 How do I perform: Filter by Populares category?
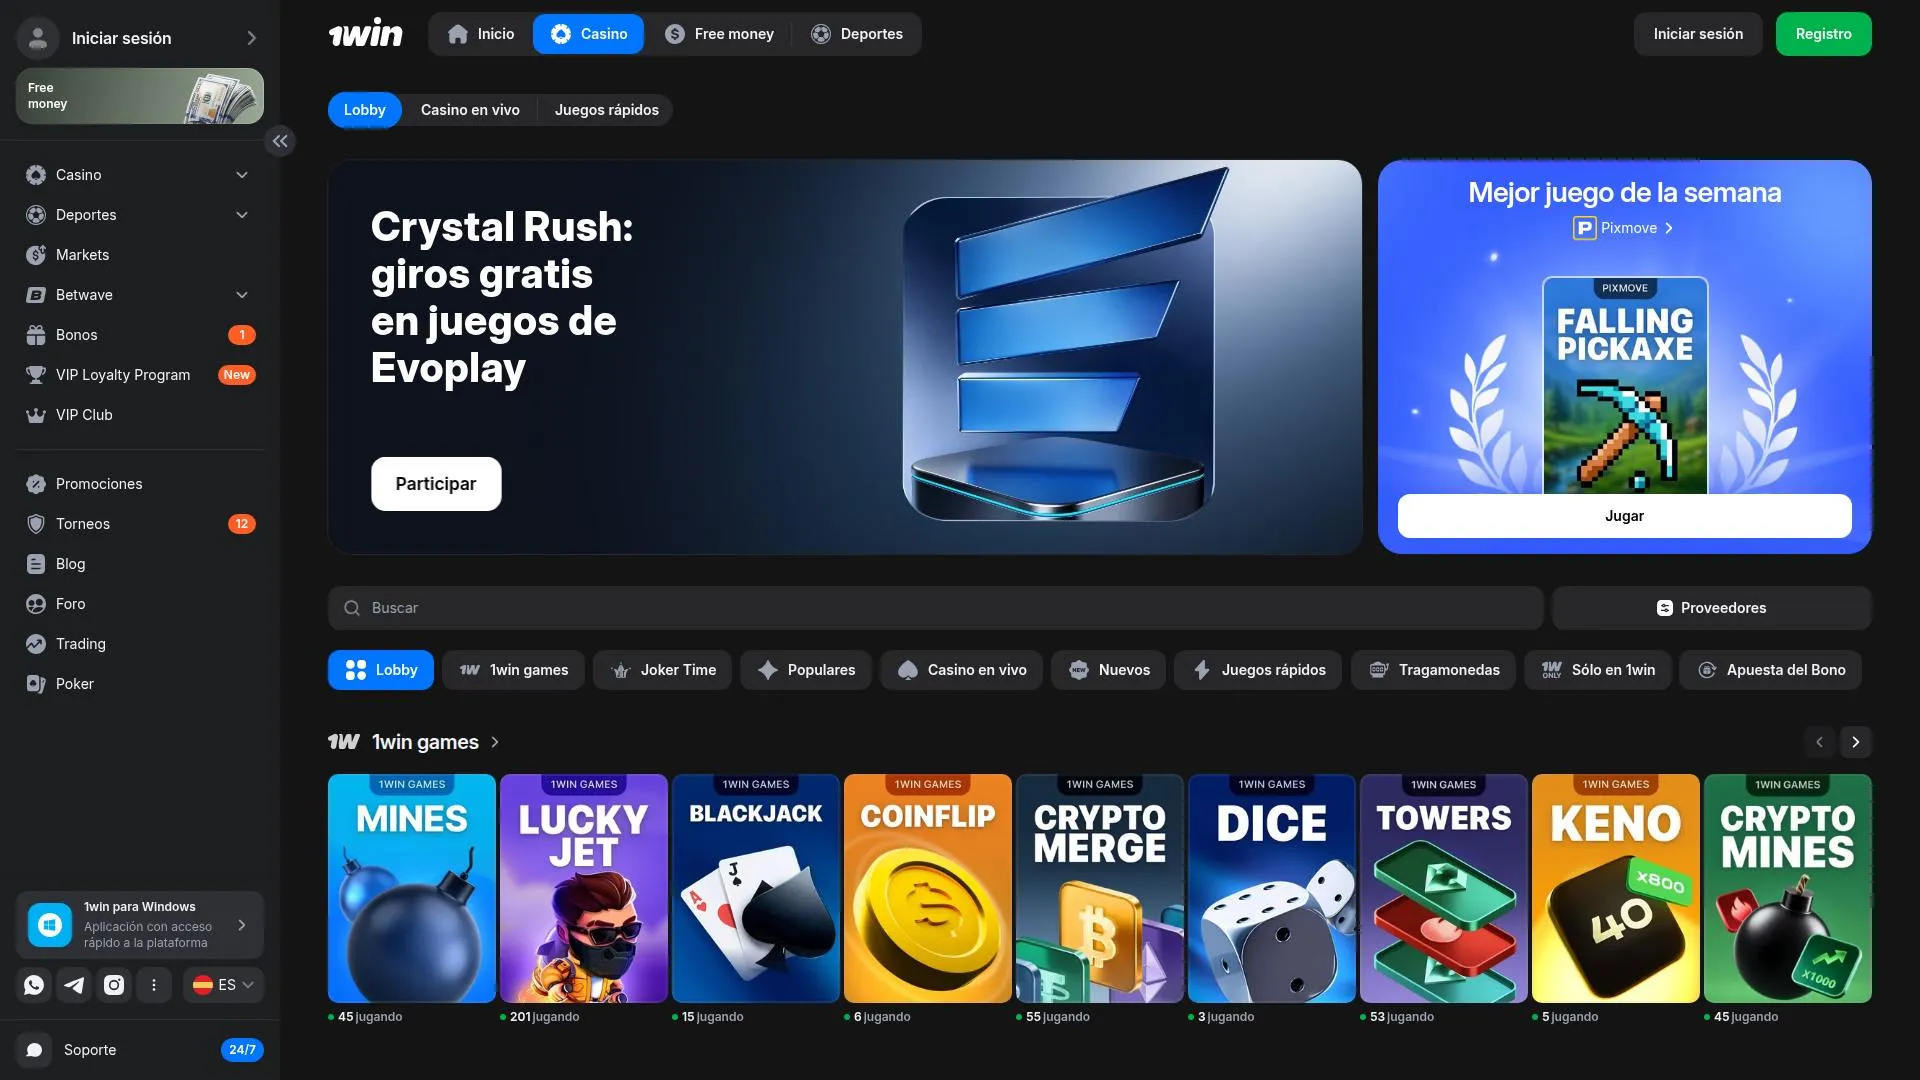click(x=806, y=670)
